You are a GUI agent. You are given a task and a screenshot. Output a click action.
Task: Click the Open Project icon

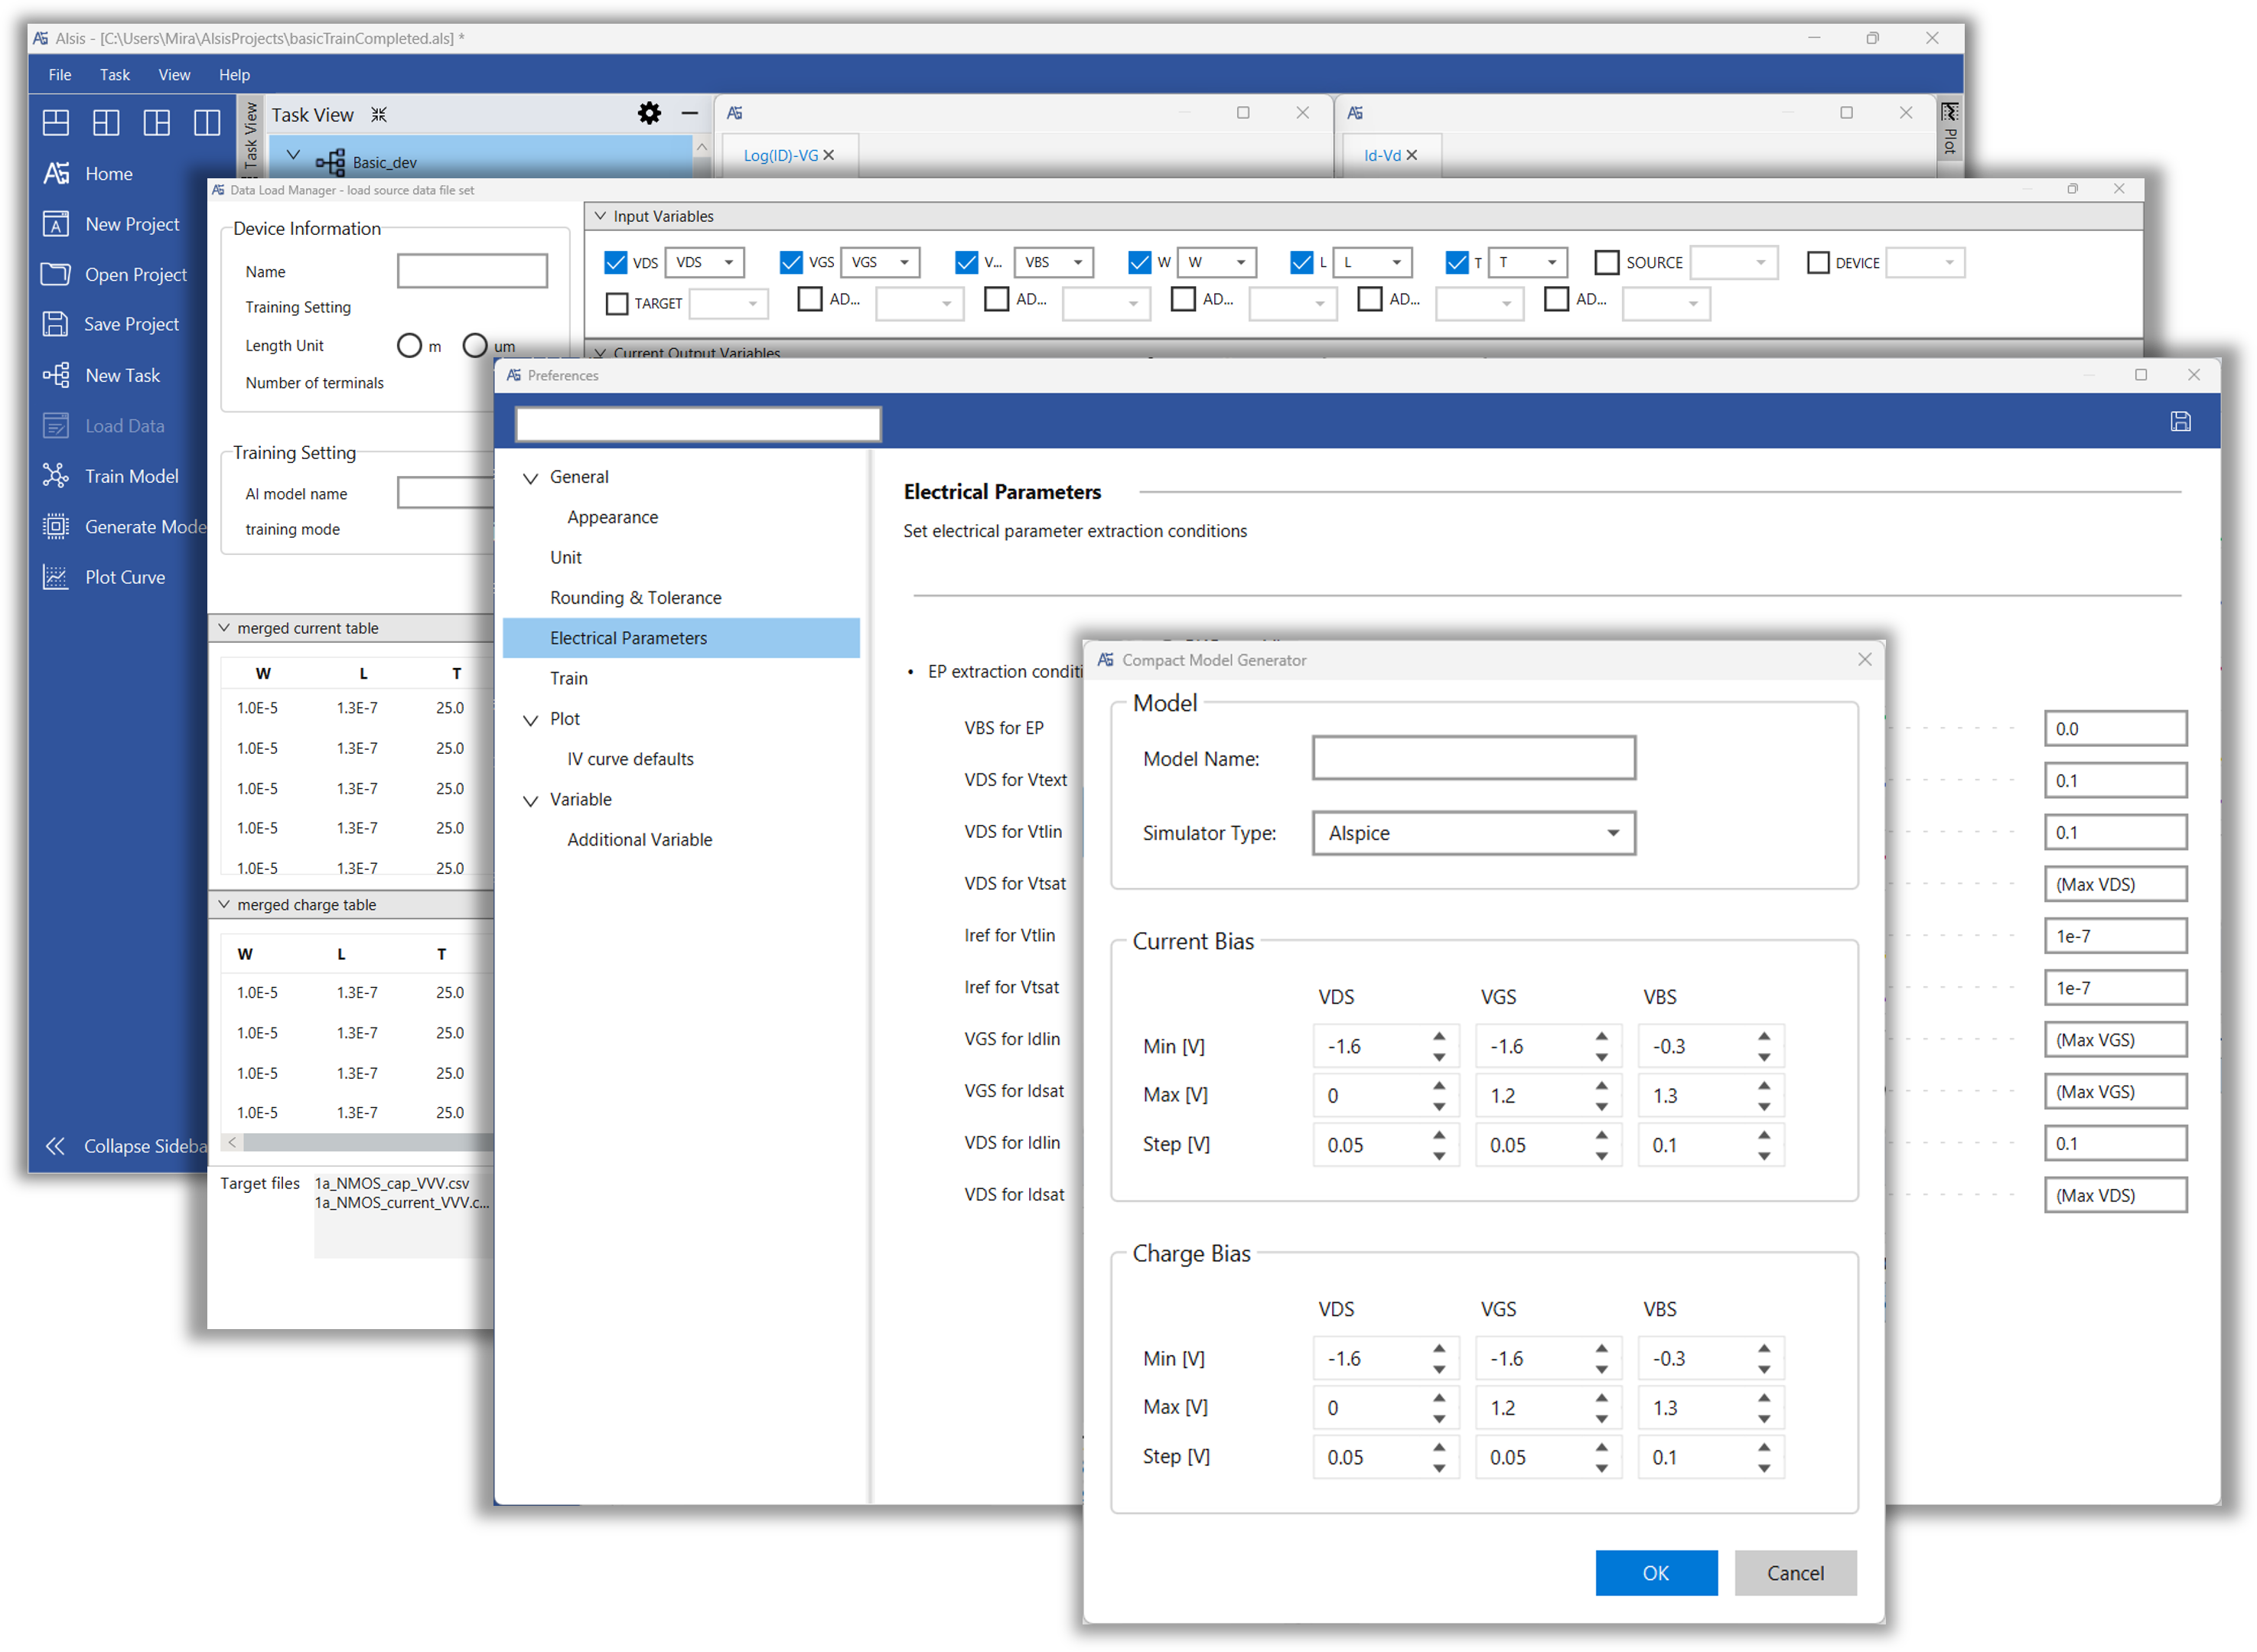(x=54, y=273)
